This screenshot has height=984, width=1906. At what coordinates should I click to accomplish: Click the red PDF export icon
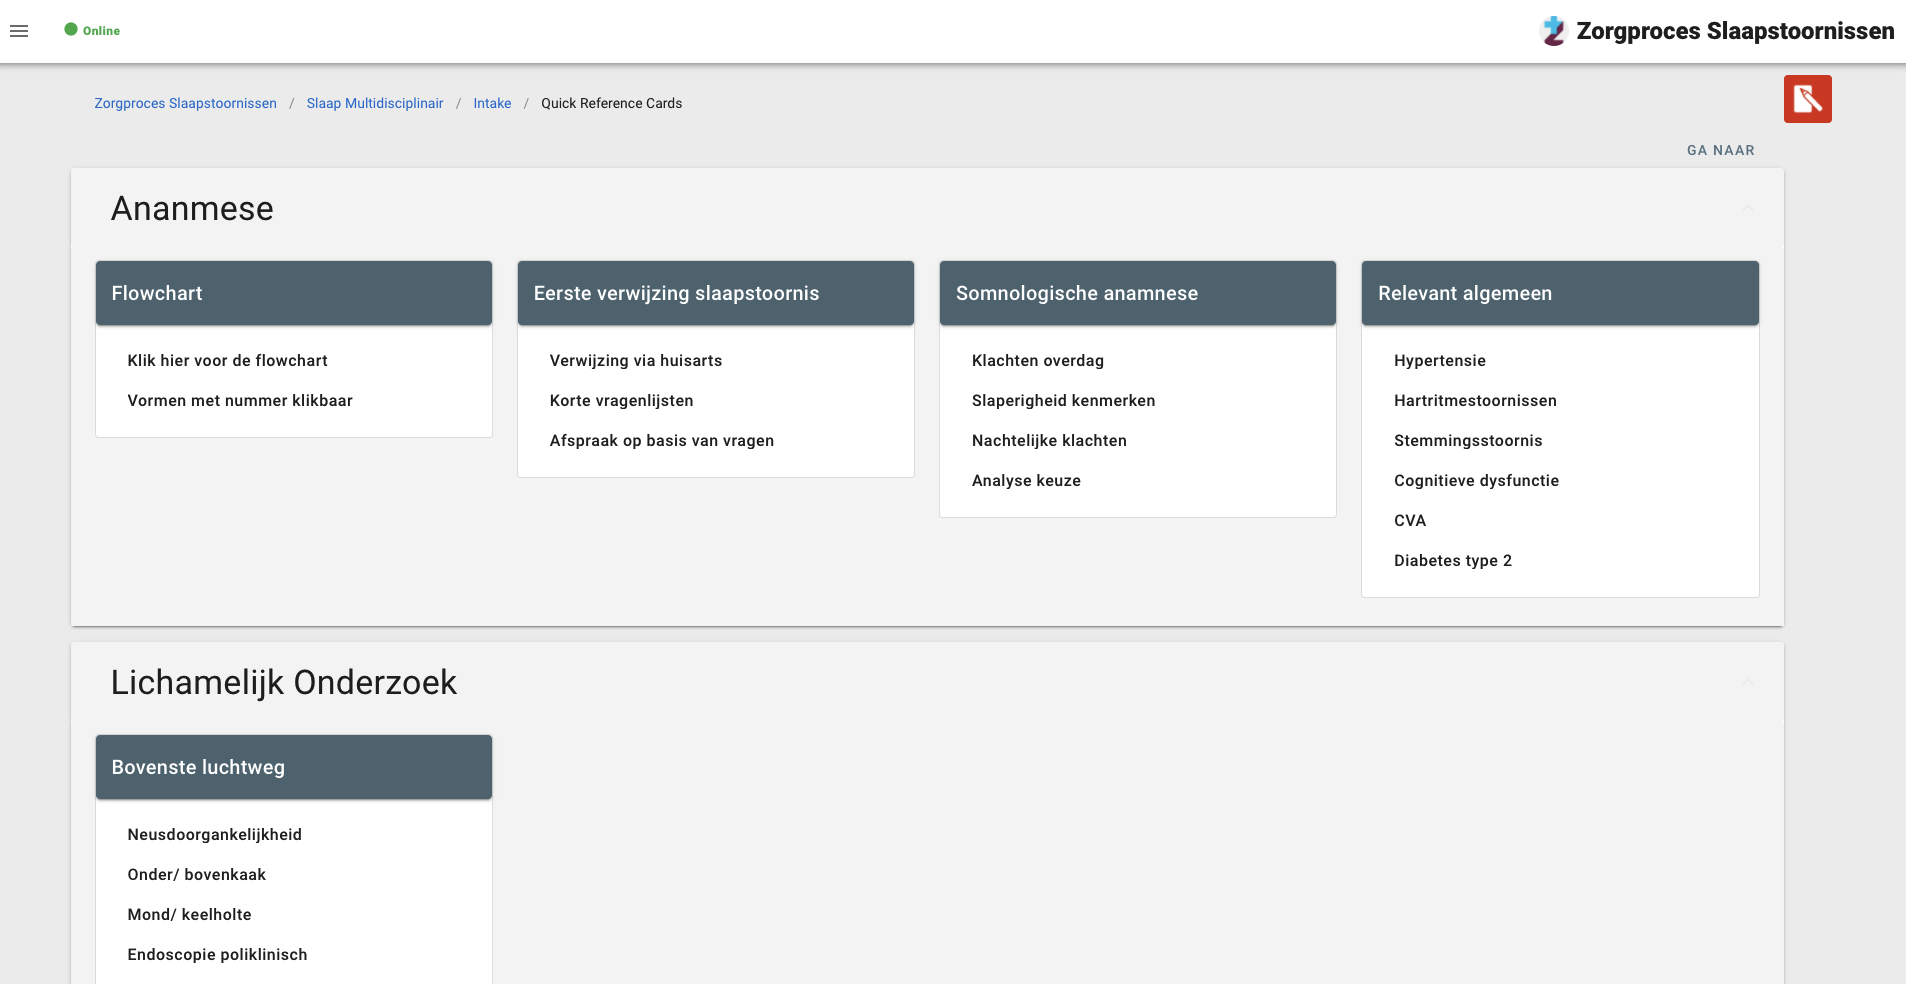1807,99
